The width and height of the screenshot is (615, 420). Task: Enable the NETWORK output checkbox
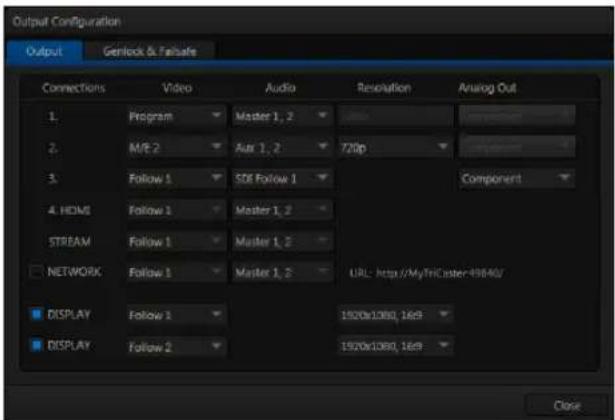click(x=36, y=271)
